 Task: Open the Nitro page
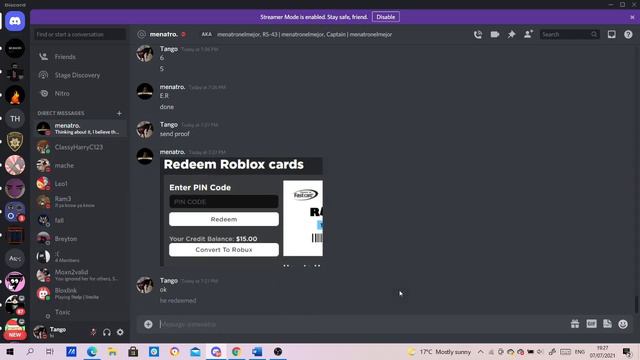click(80, 93)
